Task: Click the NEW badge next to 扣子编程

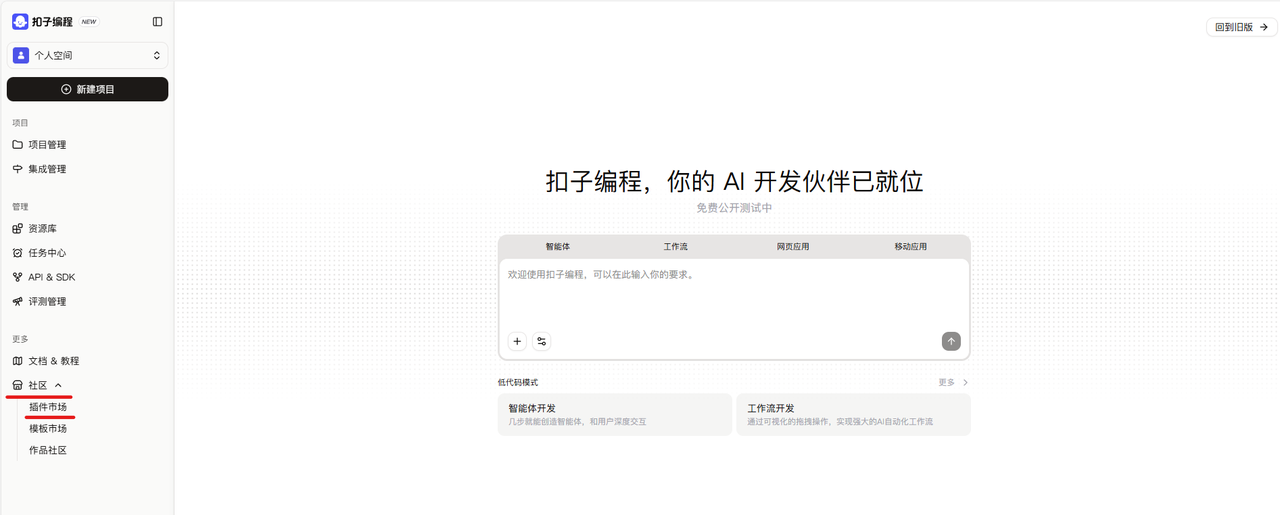Action: pos(89,22)
